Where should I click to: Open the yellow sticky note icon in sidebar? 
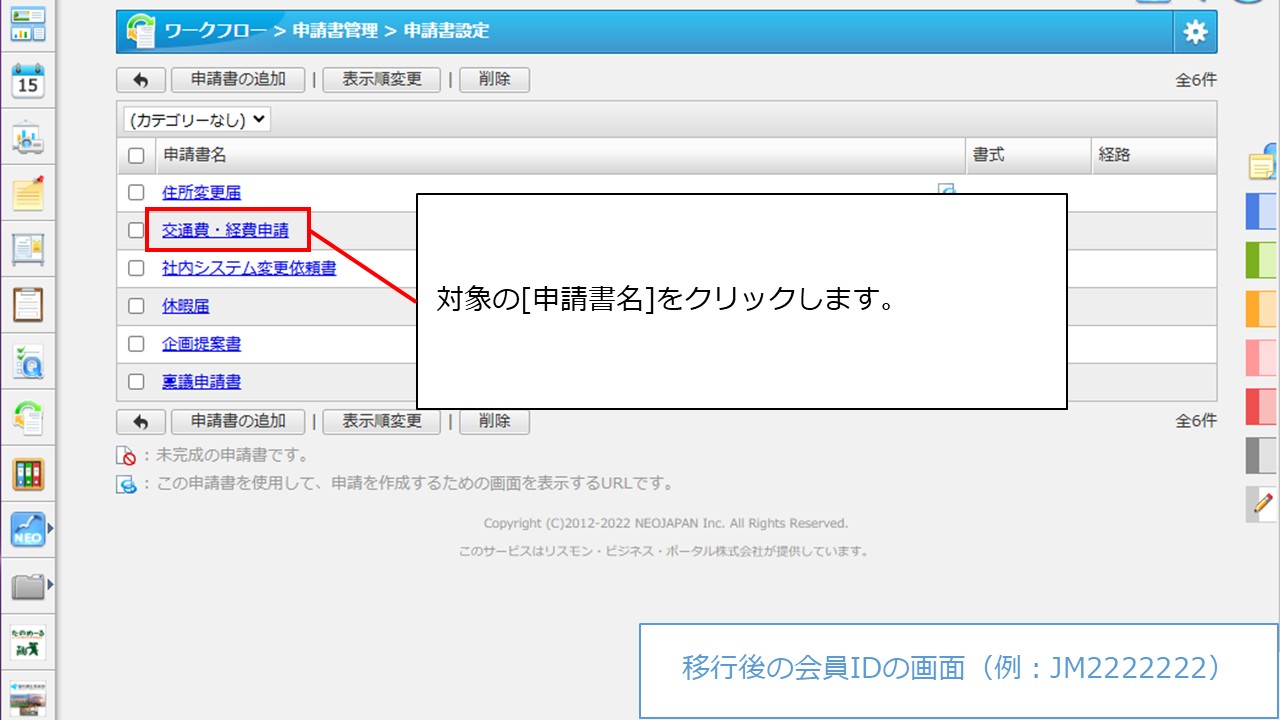28,193
